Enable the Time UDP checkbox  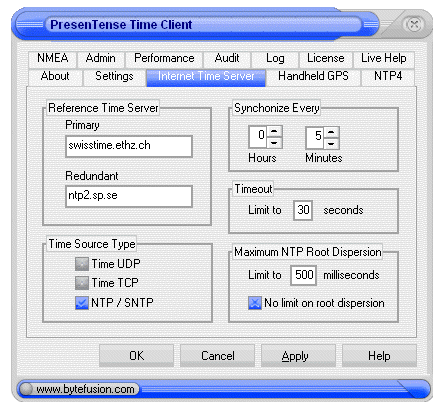pos(82,264)
